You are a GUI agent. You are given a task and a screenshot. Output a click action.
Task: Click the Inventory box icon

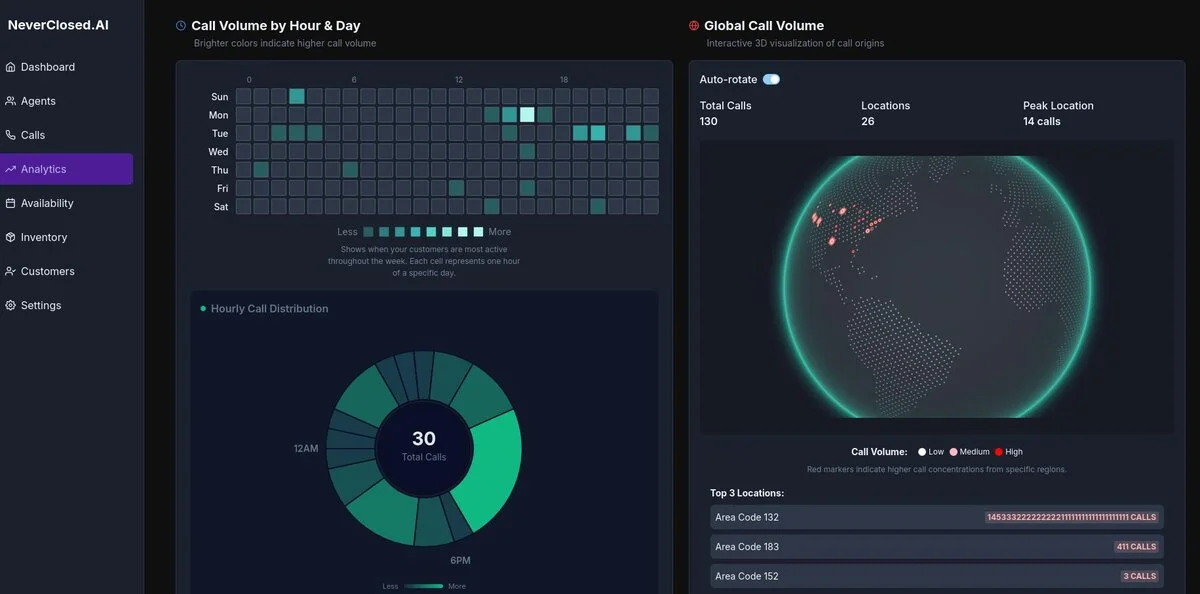pyautogui.click(x=12, y=237)
